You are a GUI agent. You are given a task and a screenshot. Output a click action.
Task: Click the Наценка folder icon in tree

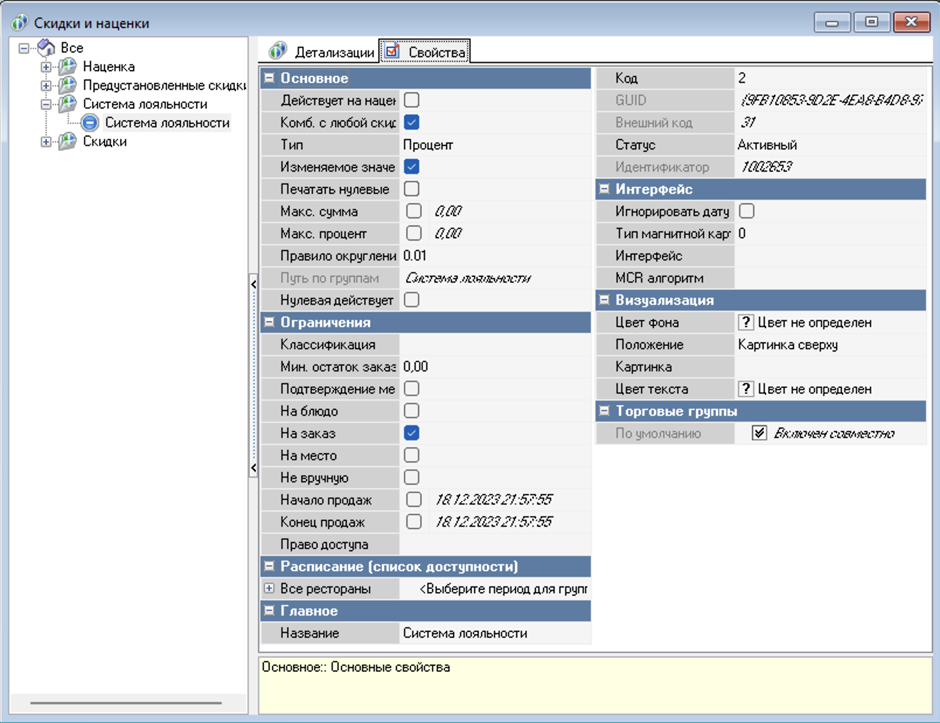coord(67,67)
